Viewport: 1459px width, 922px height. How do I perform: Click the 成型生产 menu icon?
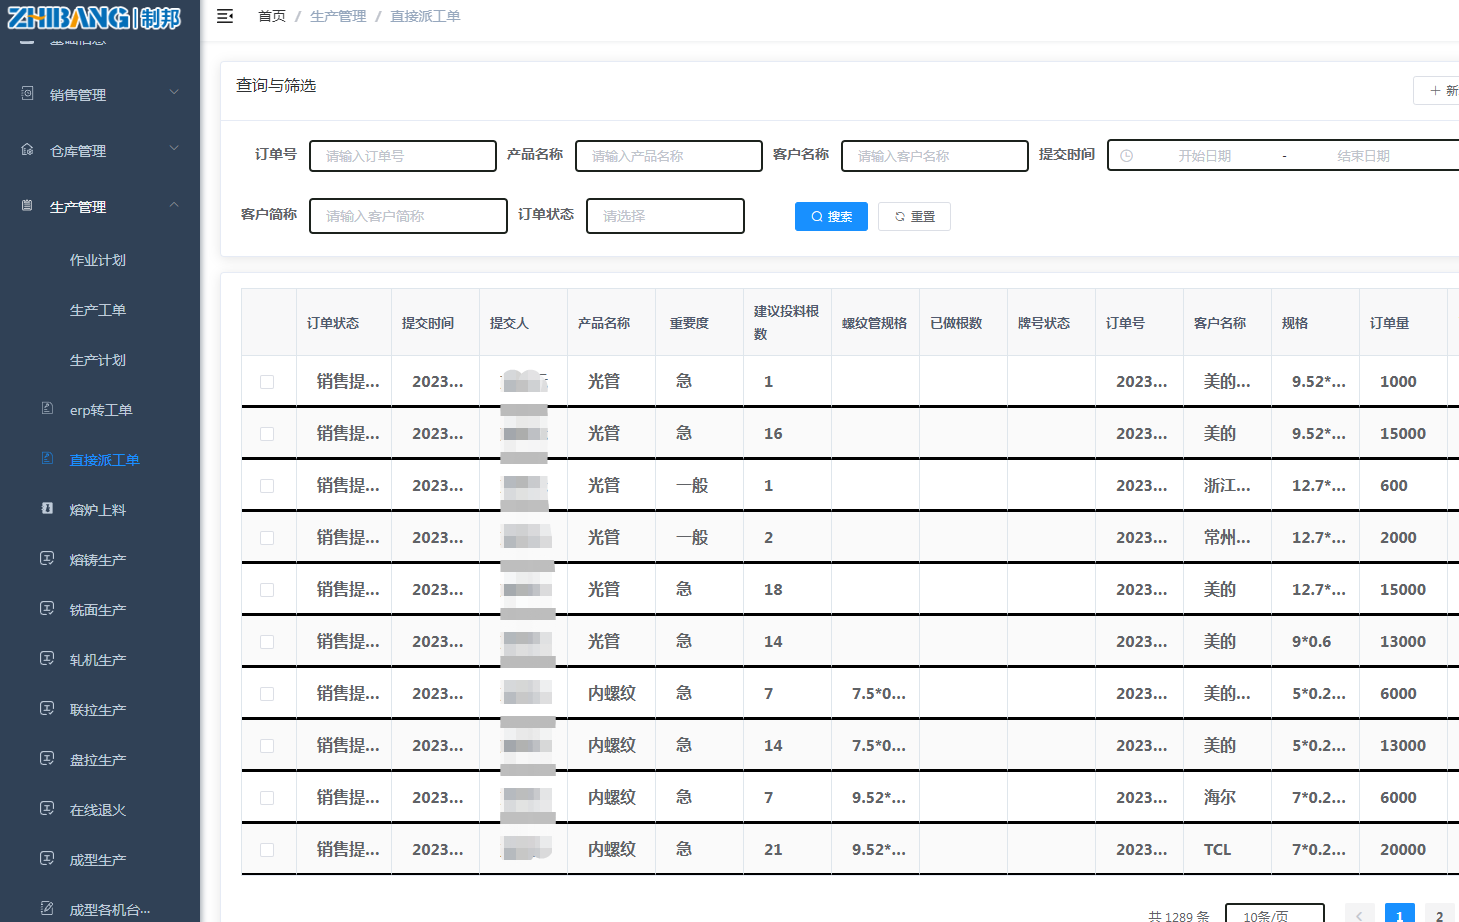coord(47,859)
